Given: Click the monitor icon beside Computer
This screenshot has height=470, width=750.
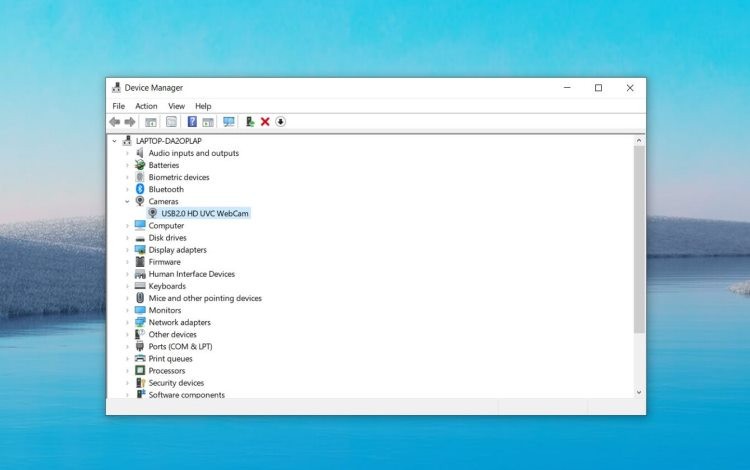Looking at the screenshot, I should pyautogui.click(x=140, y=225).
